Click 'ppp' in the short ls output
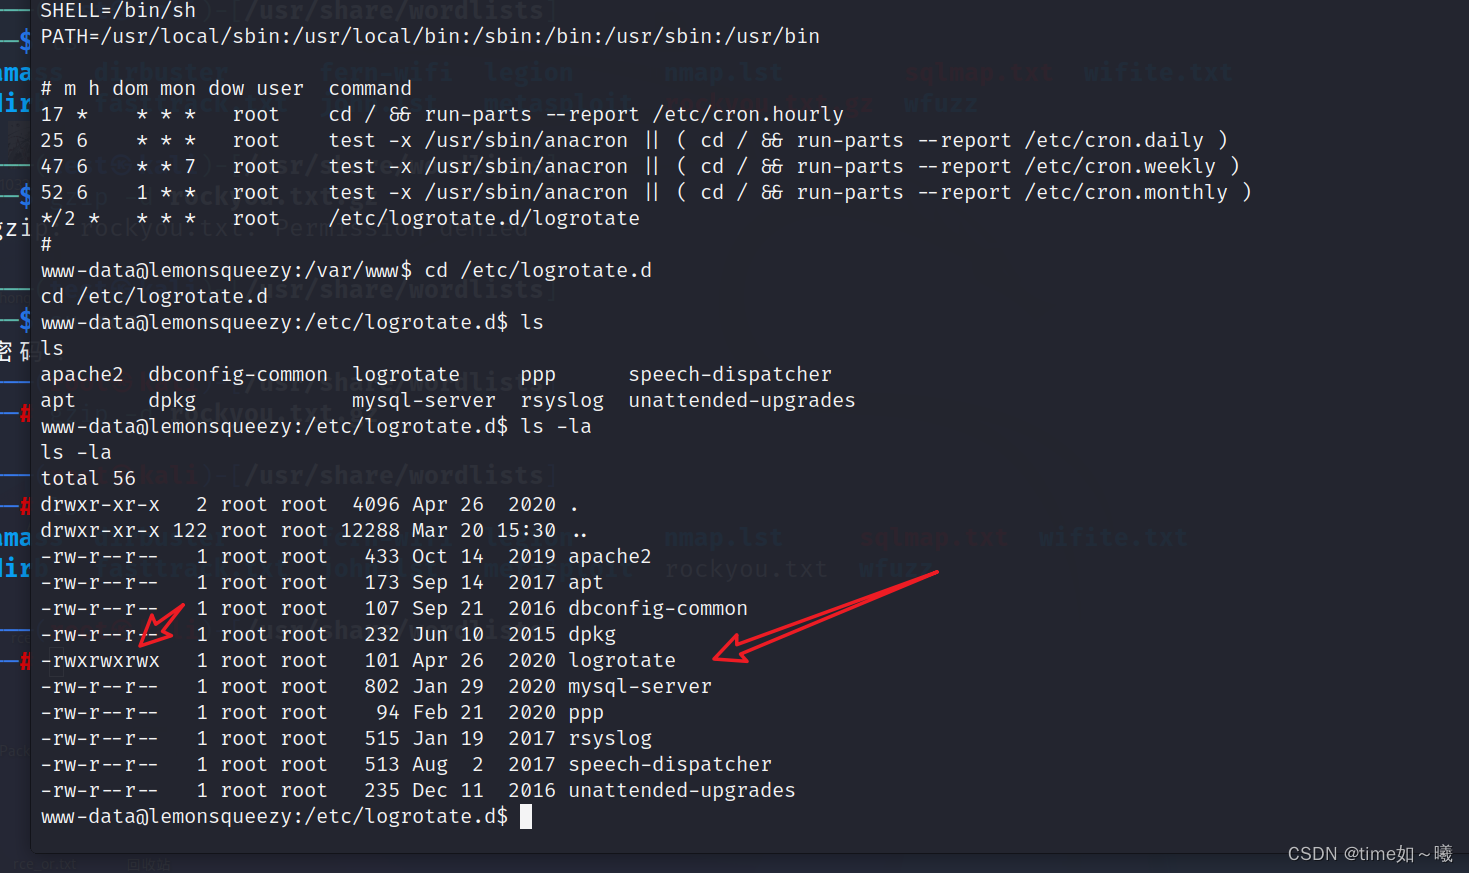 click(538, 376)
